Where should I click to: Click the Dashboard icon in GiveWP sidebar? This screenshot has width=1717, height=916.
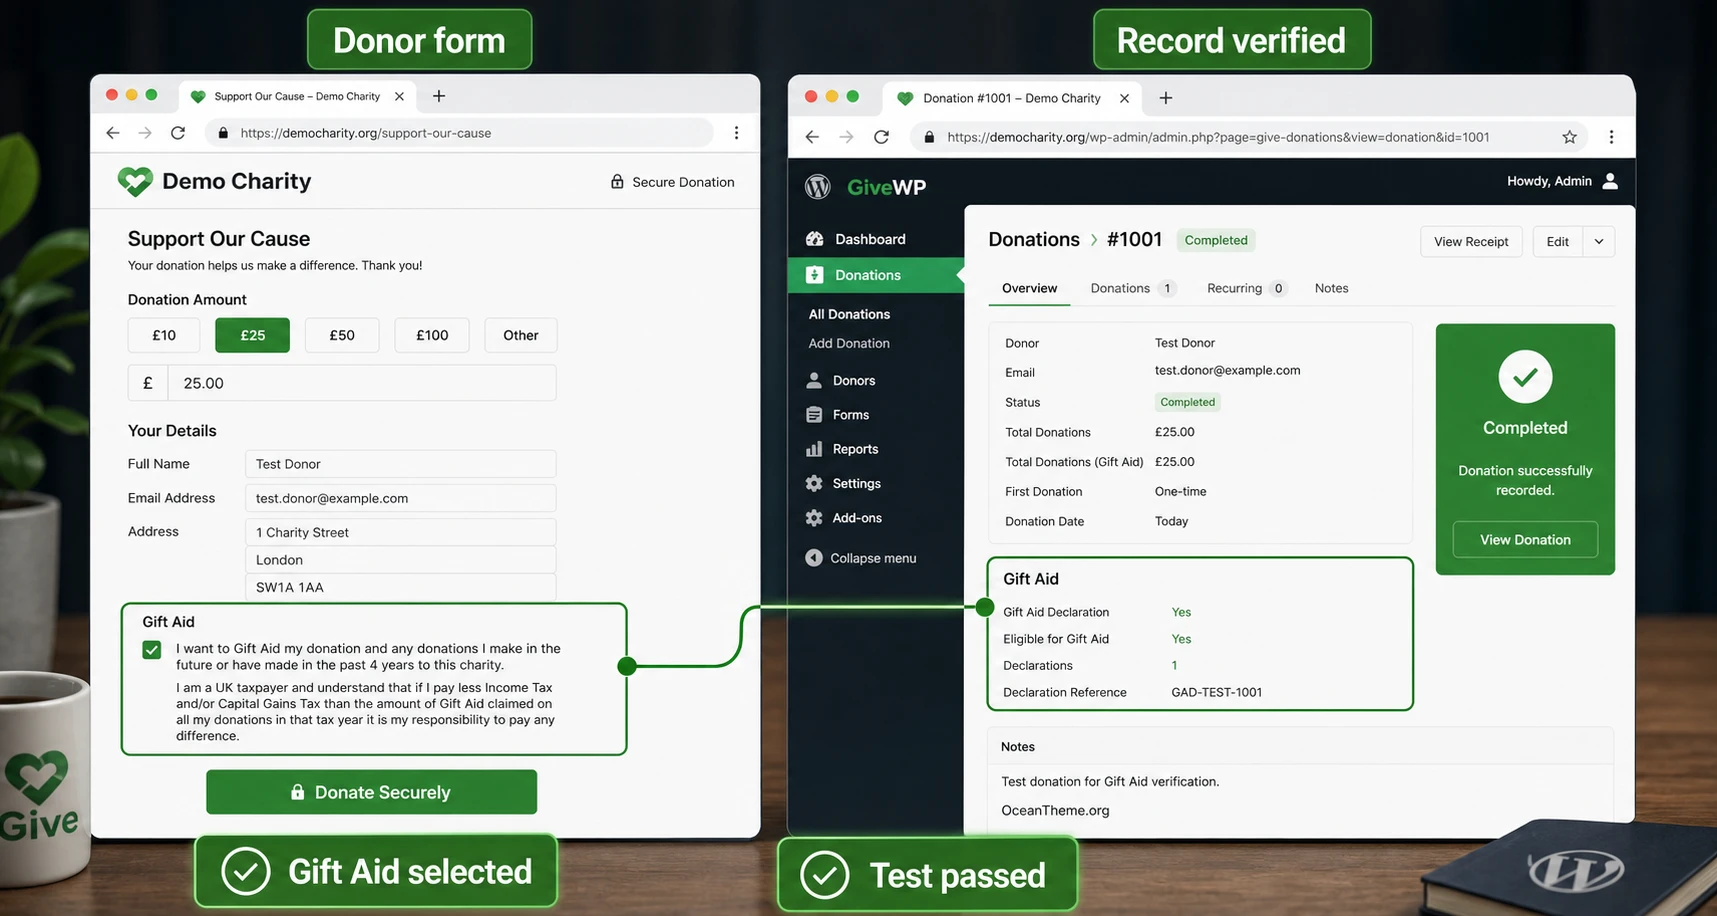pos(815,239)
